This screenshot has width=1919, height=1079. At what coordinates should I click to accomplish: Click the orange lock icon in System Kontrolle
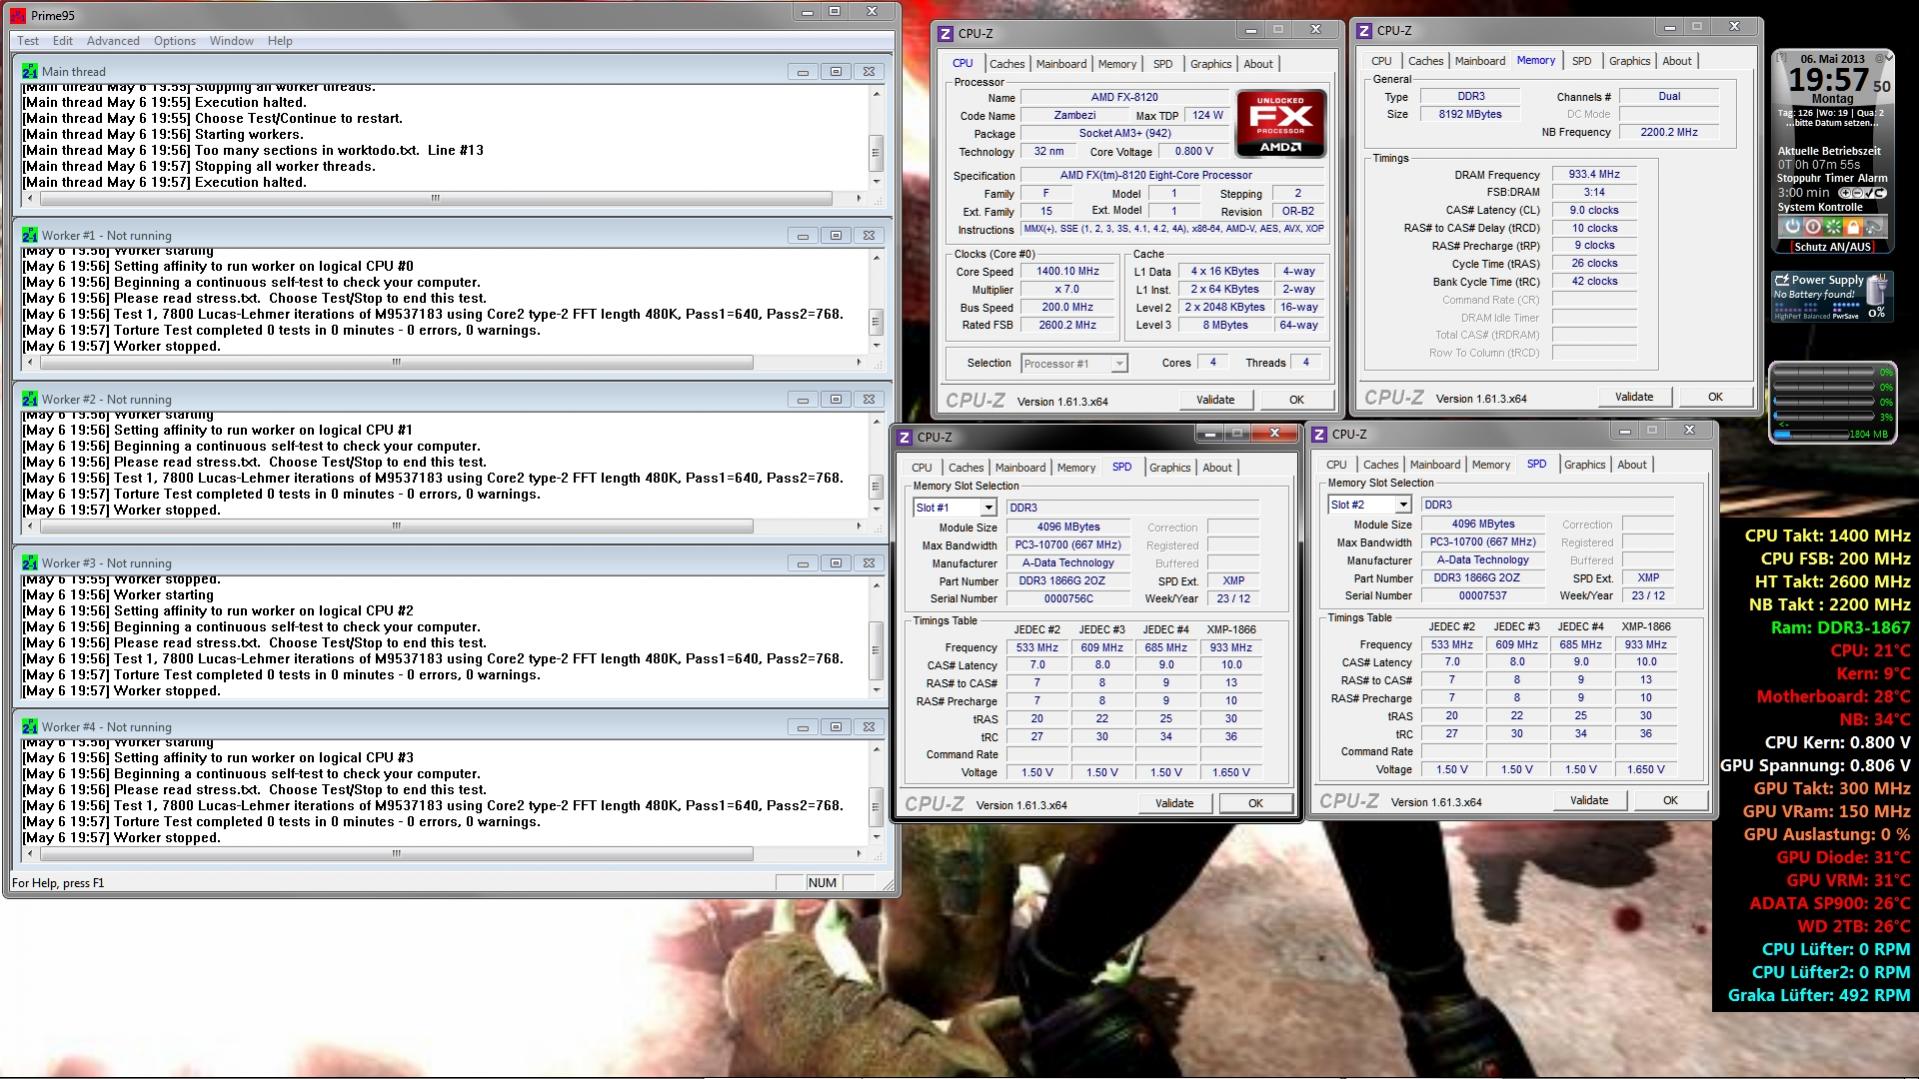[x=1853, y=227]
